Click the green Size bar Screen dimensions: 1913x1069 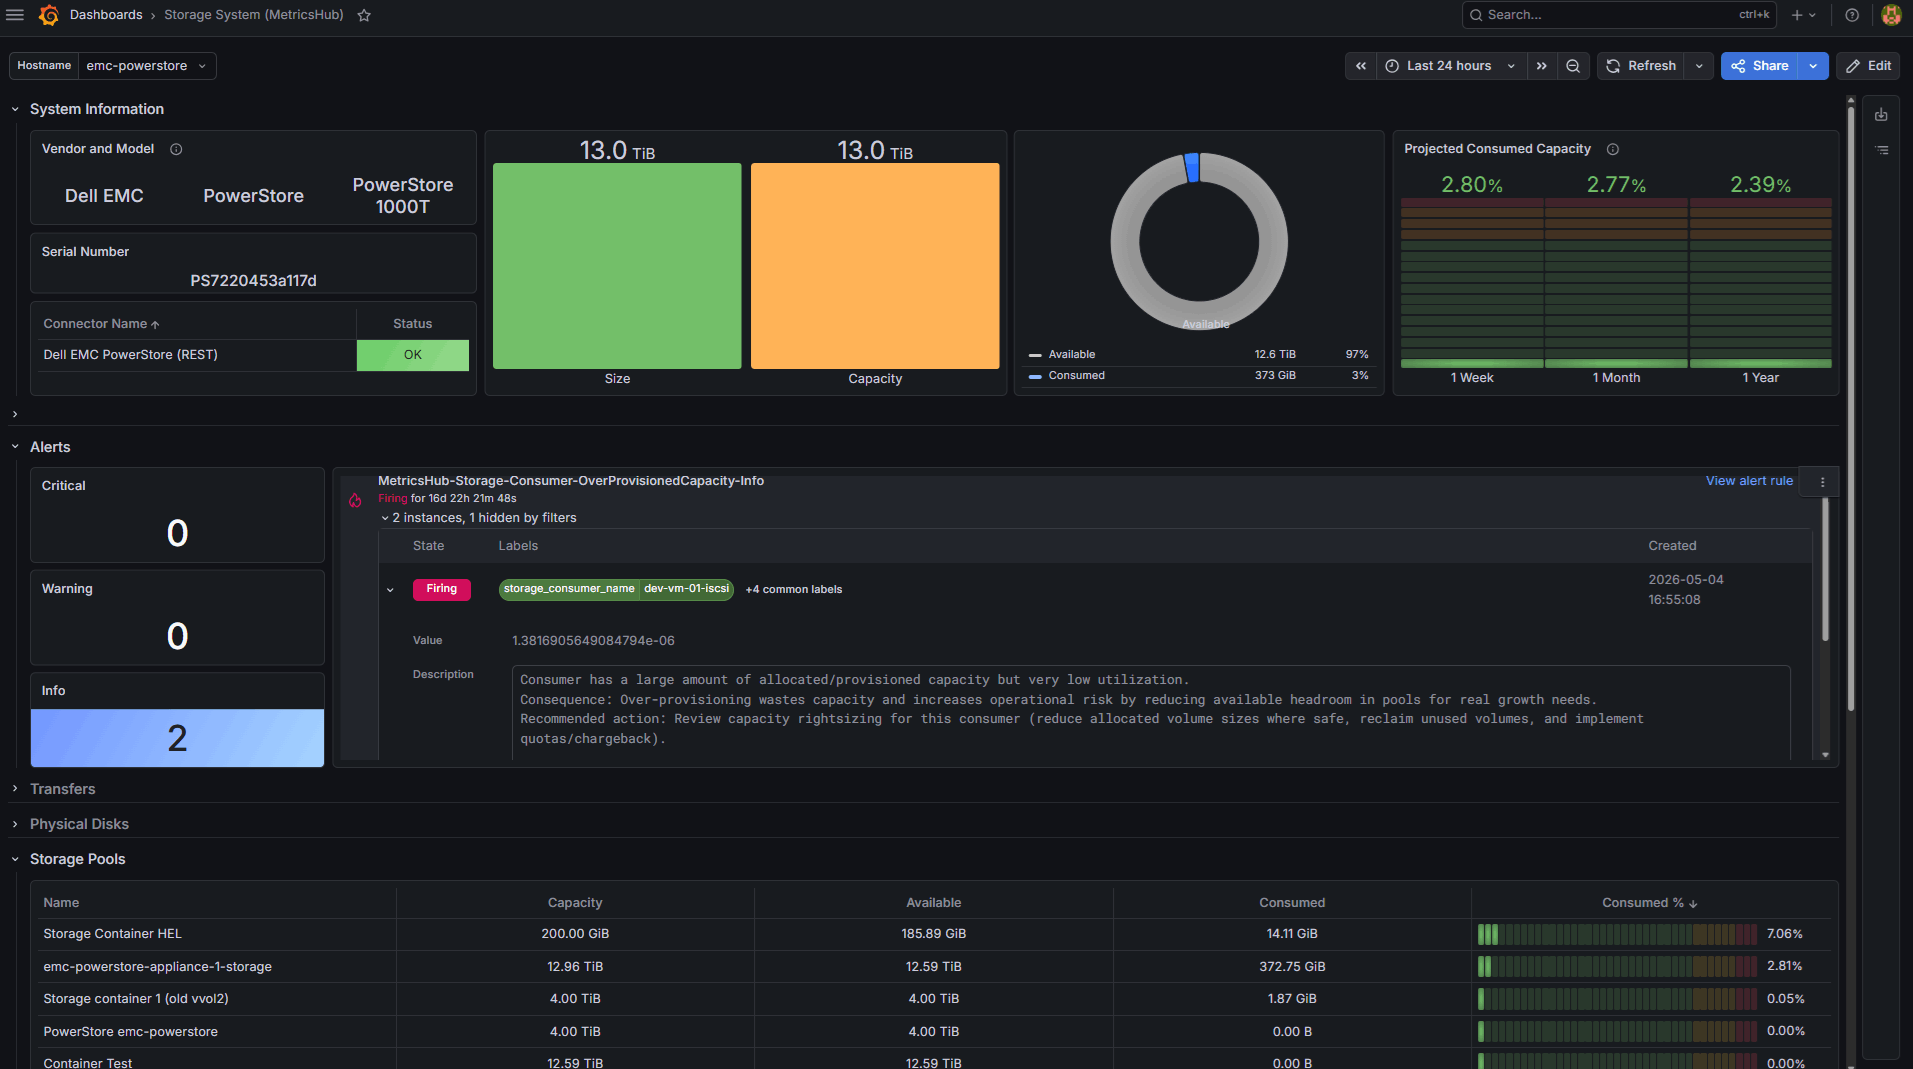[617, 266]
